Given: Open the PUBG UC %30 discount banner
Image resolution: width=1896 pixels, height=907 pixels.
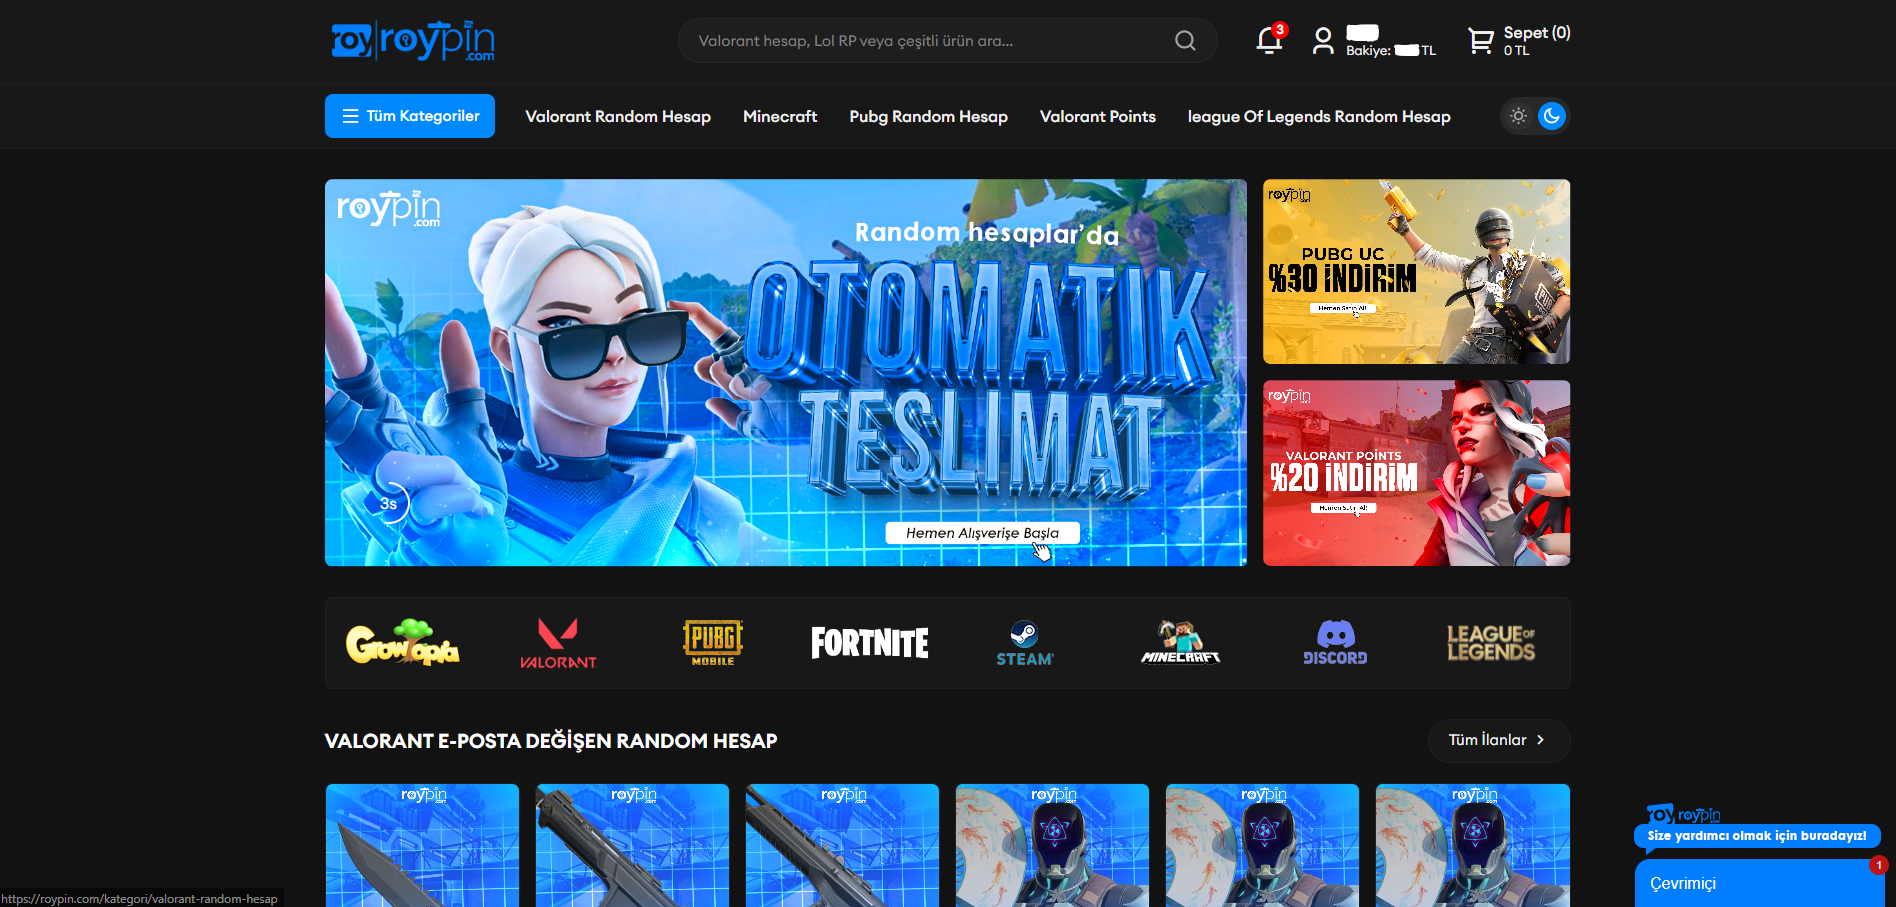Looking at the screenshot, I should [x=1416, y=271].
